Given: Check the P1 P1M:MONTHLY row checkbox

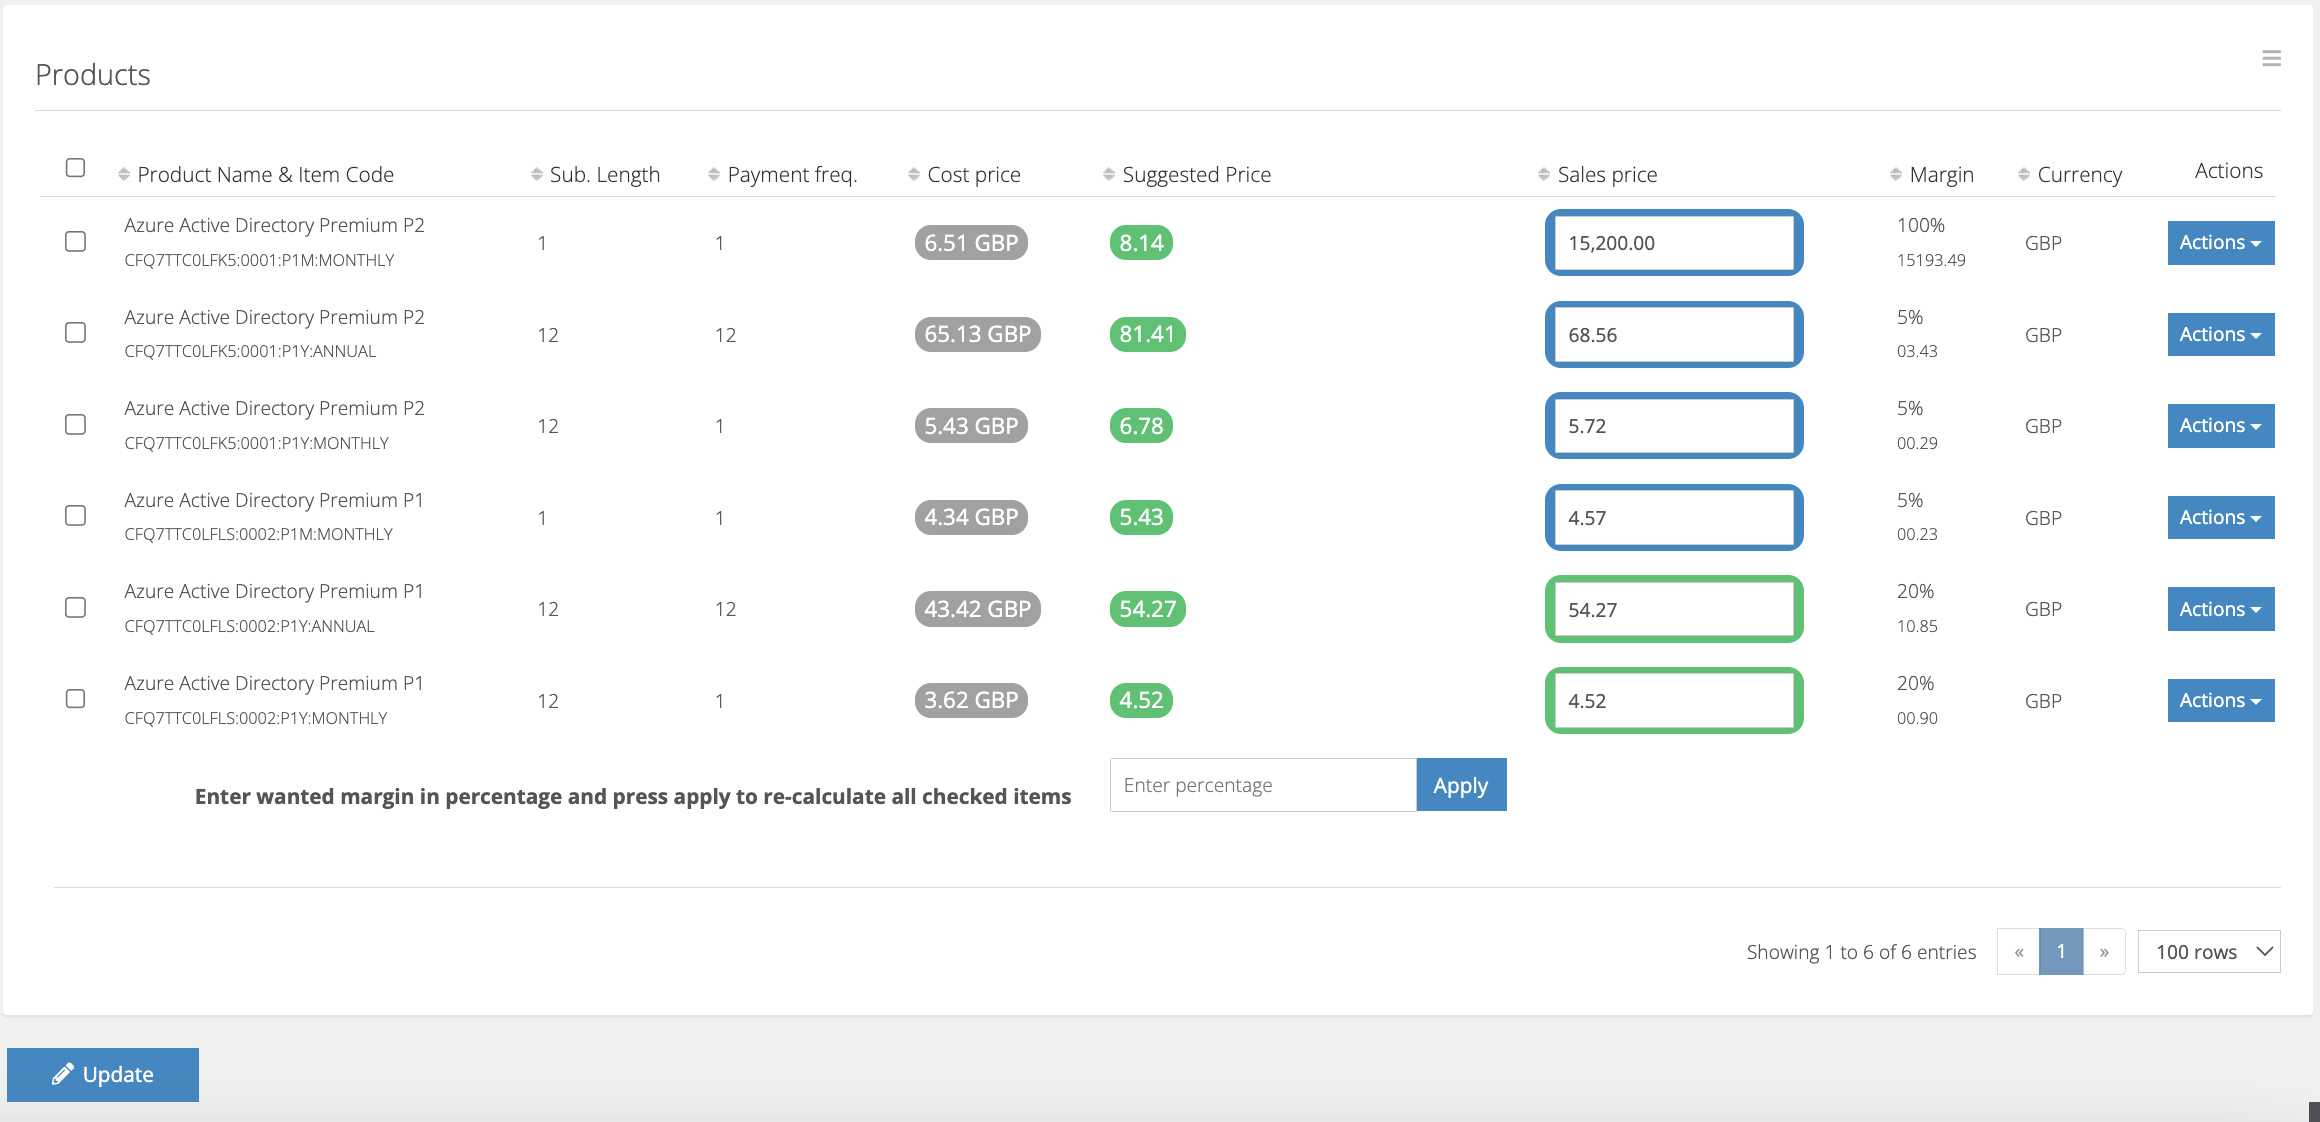Looking at the screenshot, I should coord(75,515).
